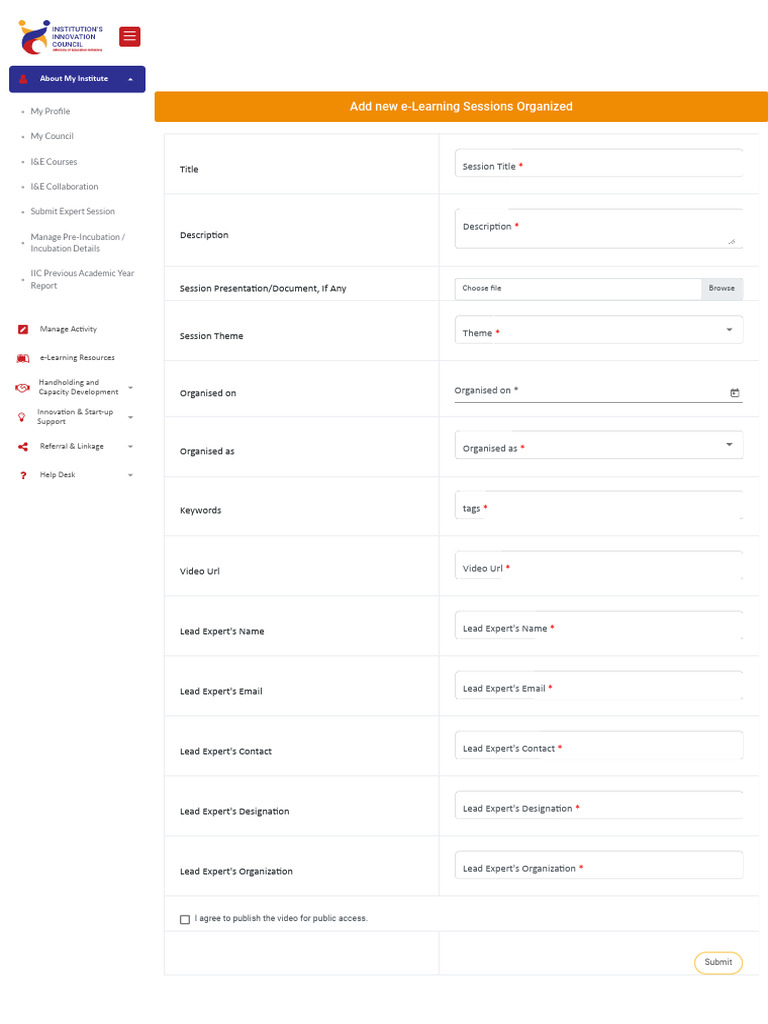Click the Innovation & Start-up lightbulb icon

[22, 416]
